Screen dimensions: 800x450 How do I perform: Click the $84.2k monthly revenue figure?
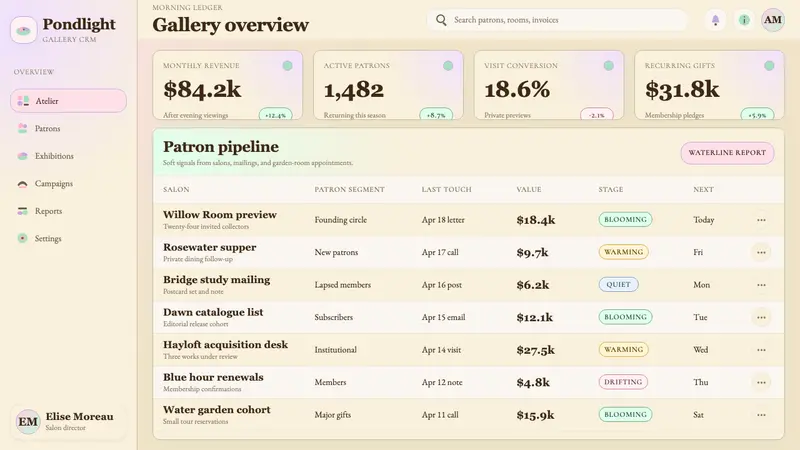(202, 89)
